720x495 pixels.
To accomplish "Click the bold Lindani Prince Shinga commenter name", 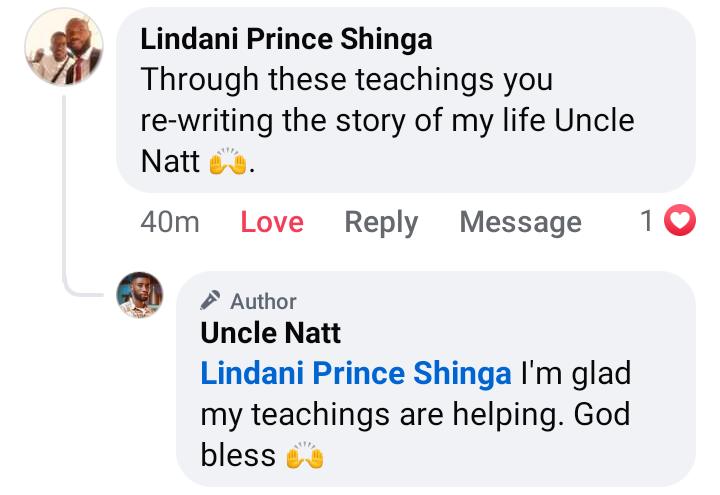I will pyautogui.click(x=286, y=39).
